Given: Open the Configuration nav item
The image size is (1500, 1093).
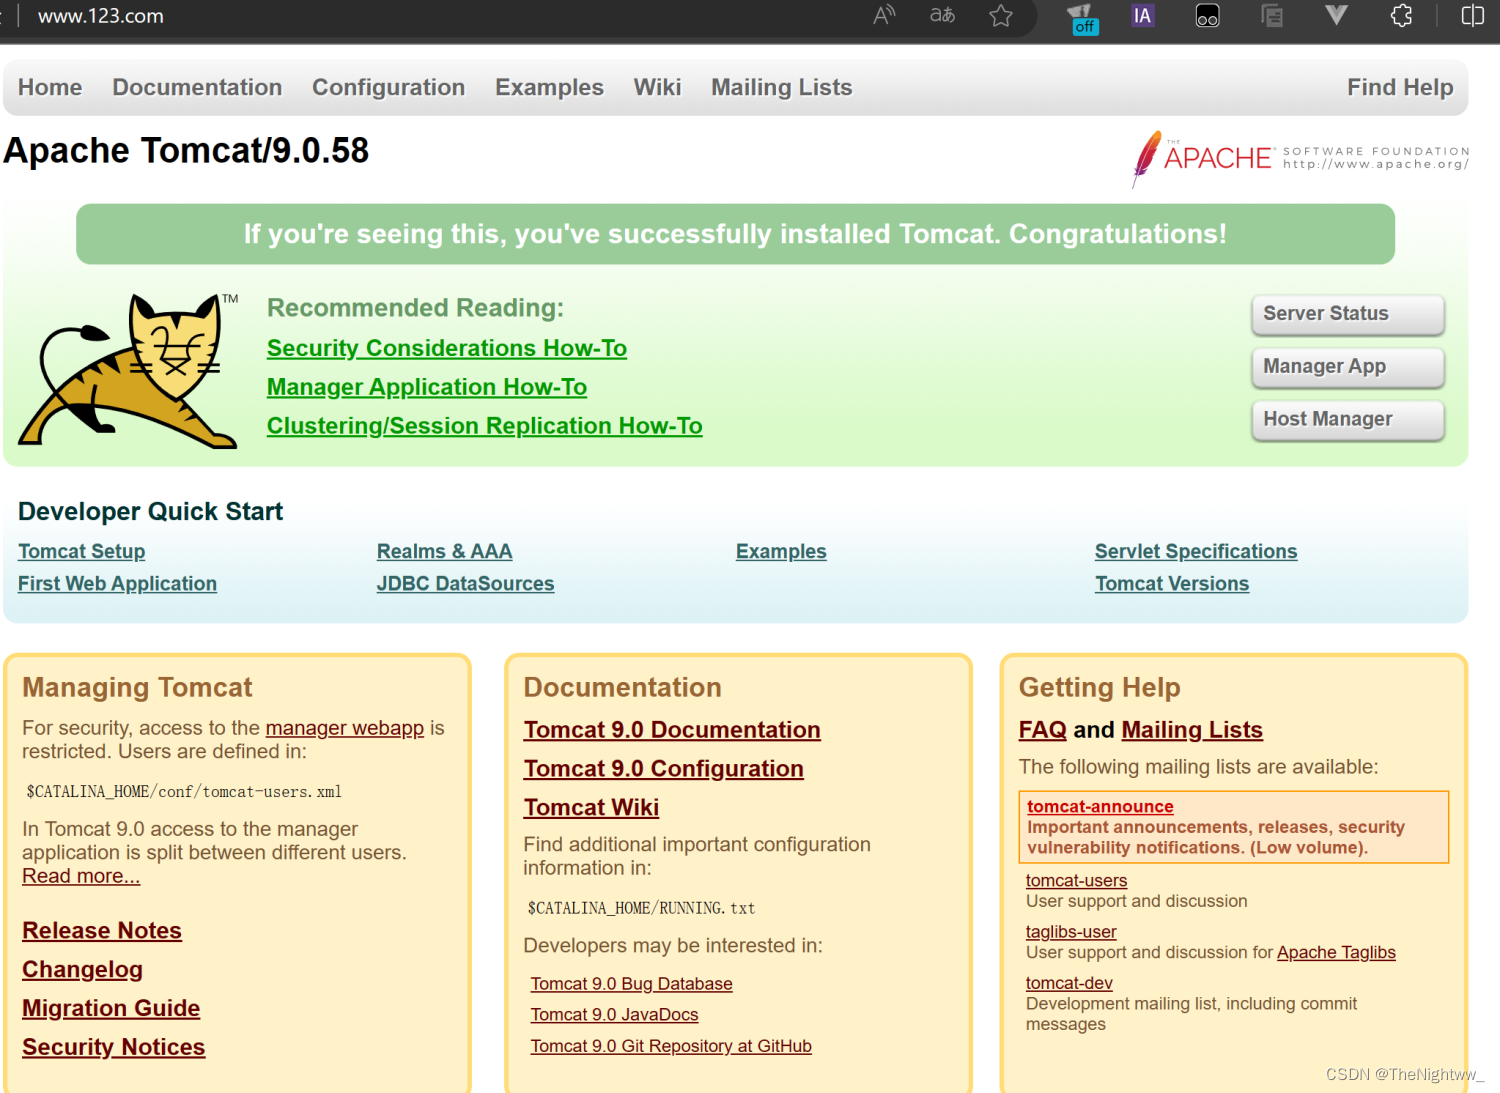Looking at the screenshot, I should 388,88.
